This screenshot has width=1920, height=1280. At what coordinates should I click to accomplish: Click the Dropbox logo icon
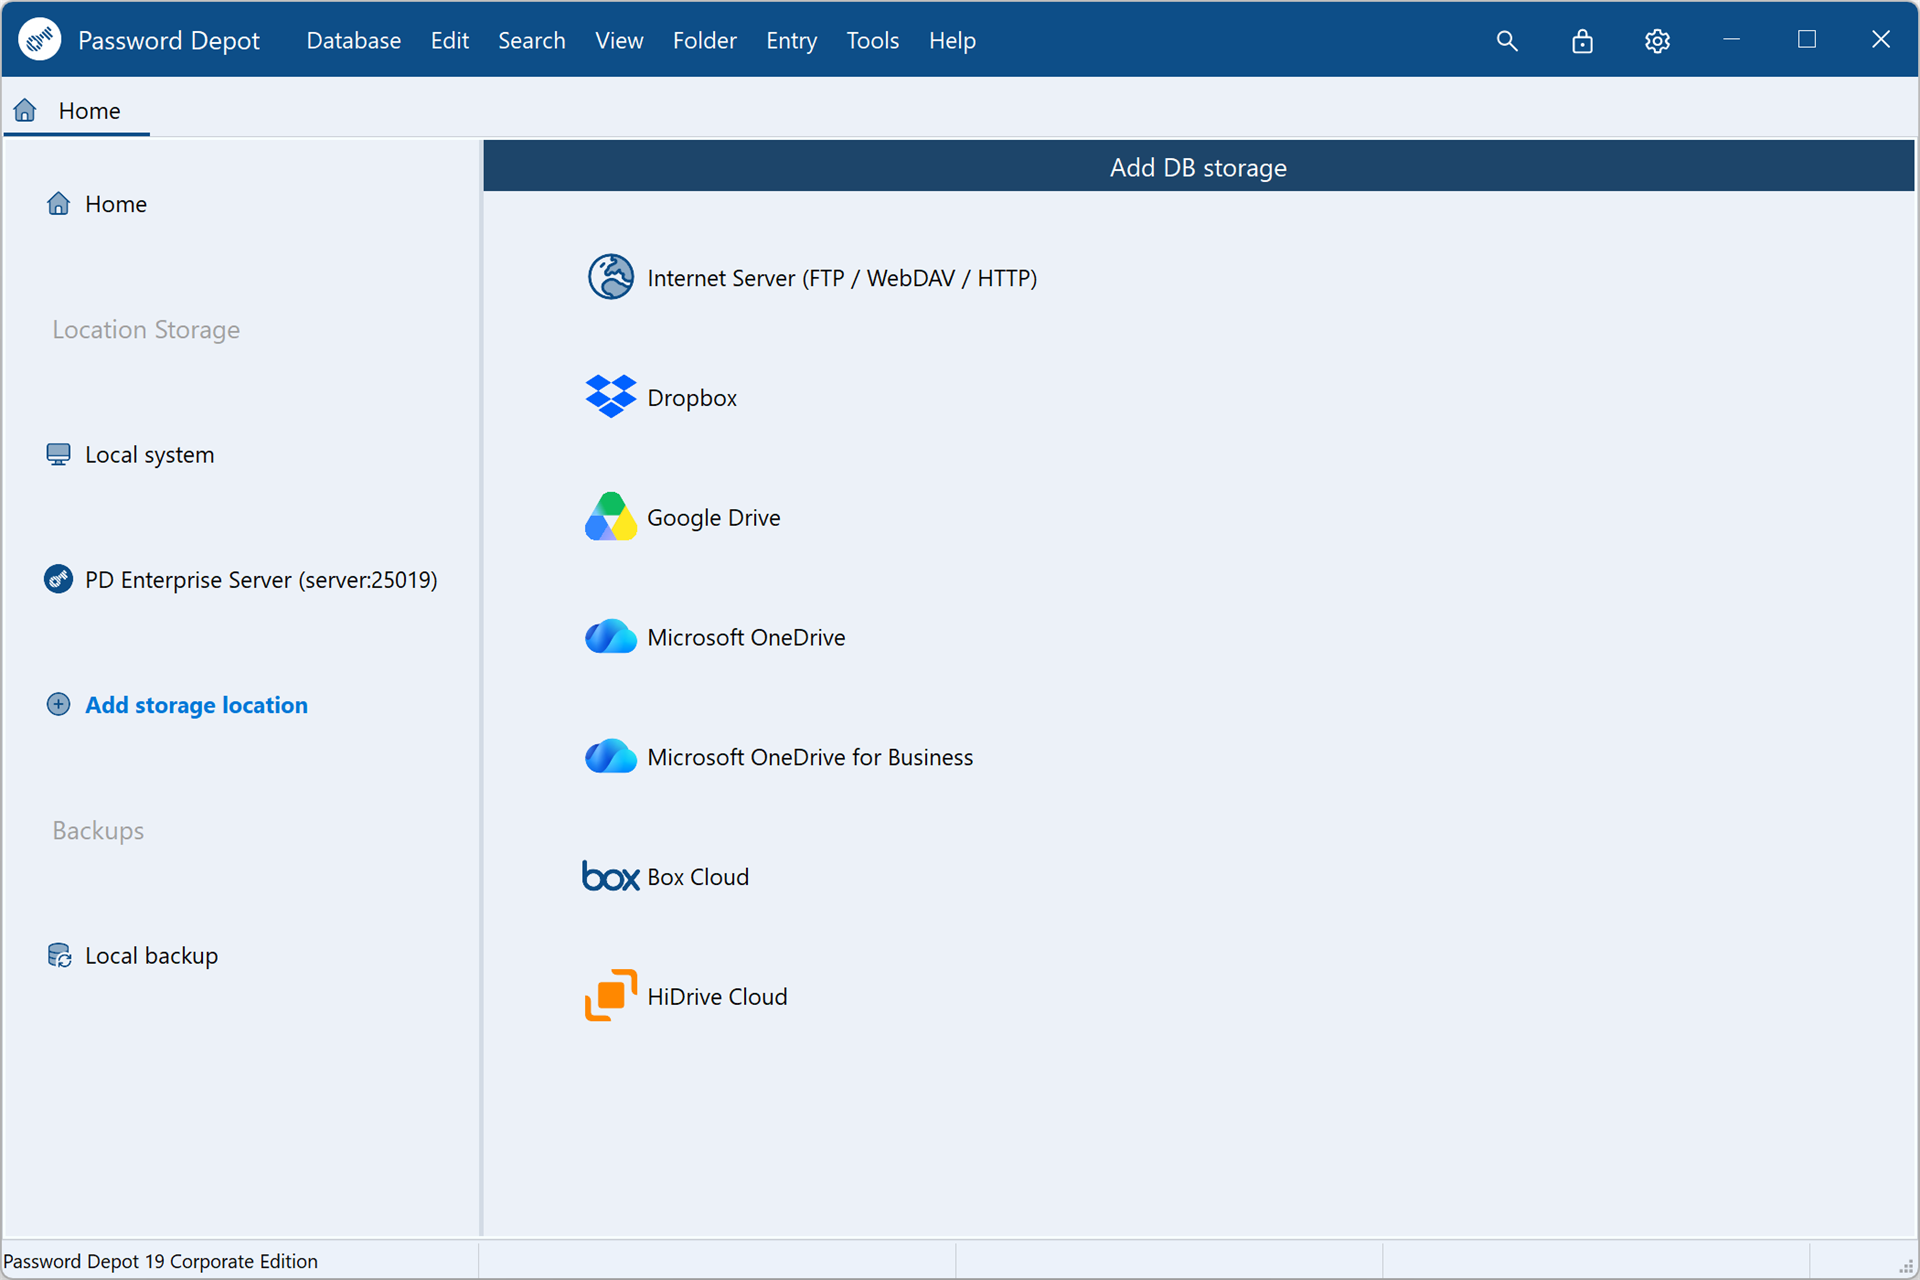[610, 397]
